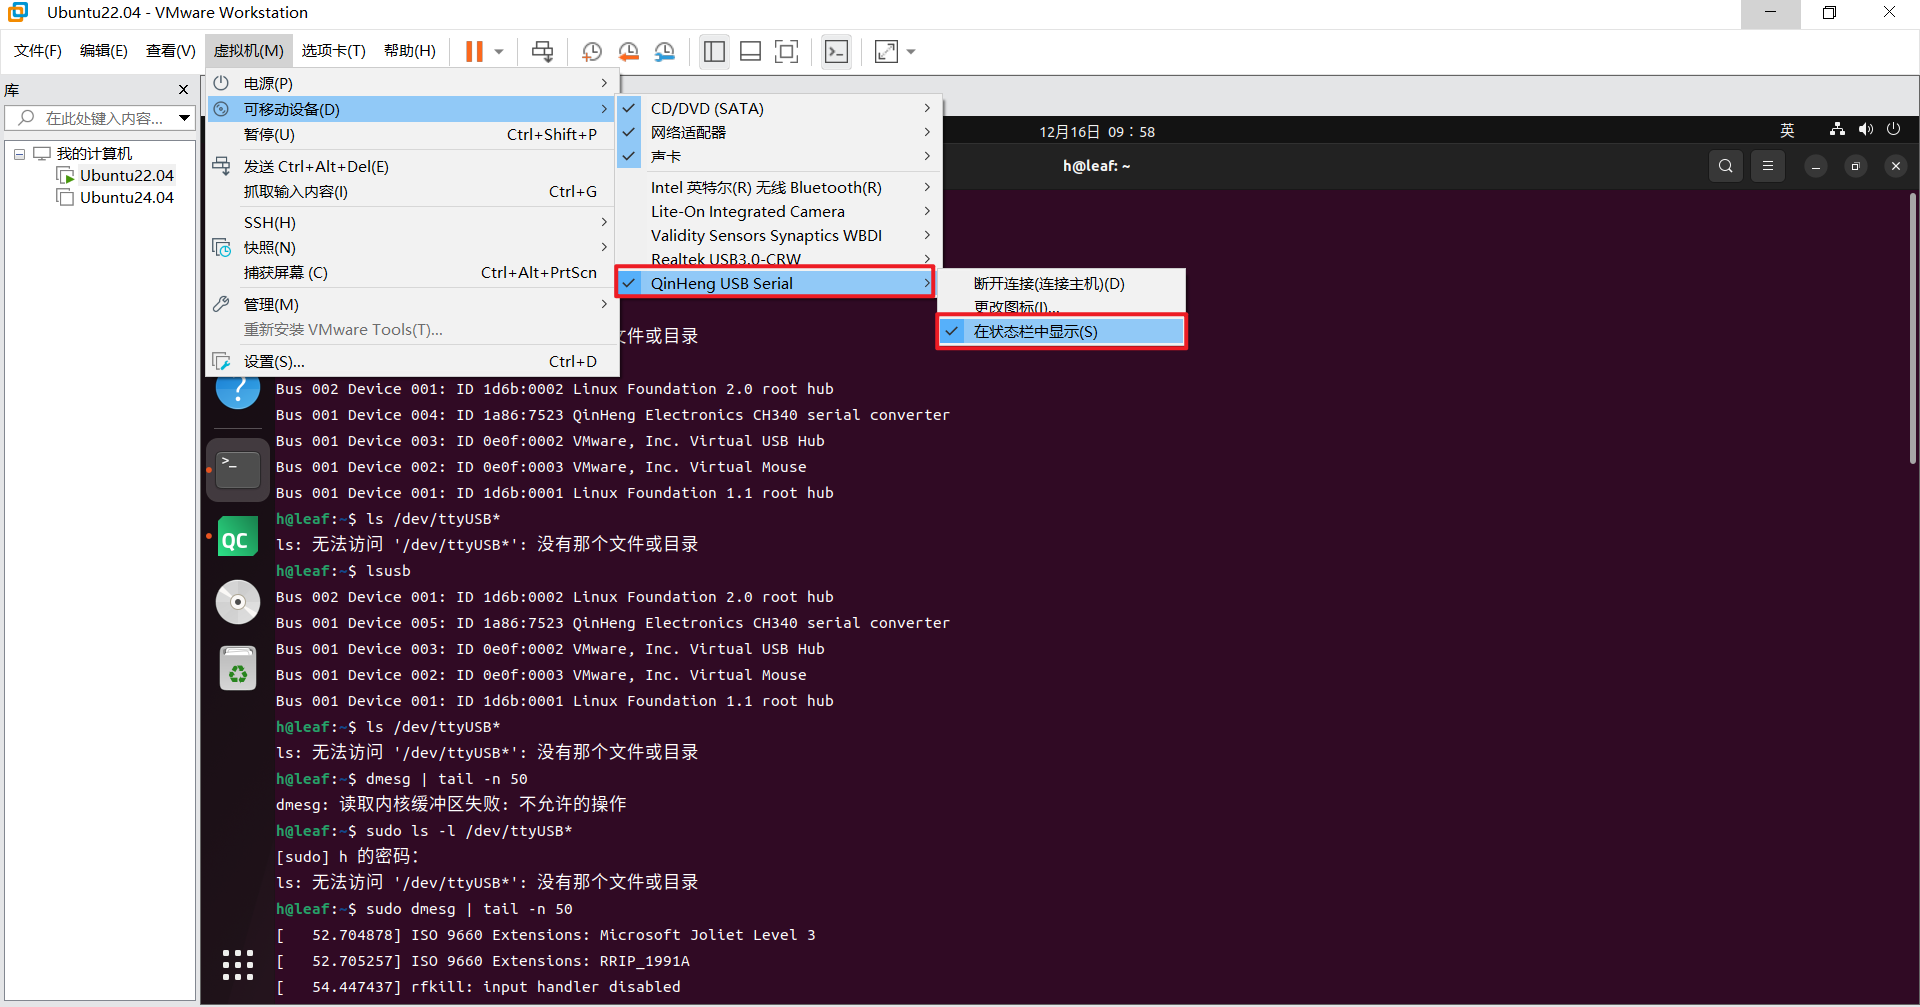Open the Qt Creator icon in dock
The image size is (1920, 1007).
click(238, 536)
